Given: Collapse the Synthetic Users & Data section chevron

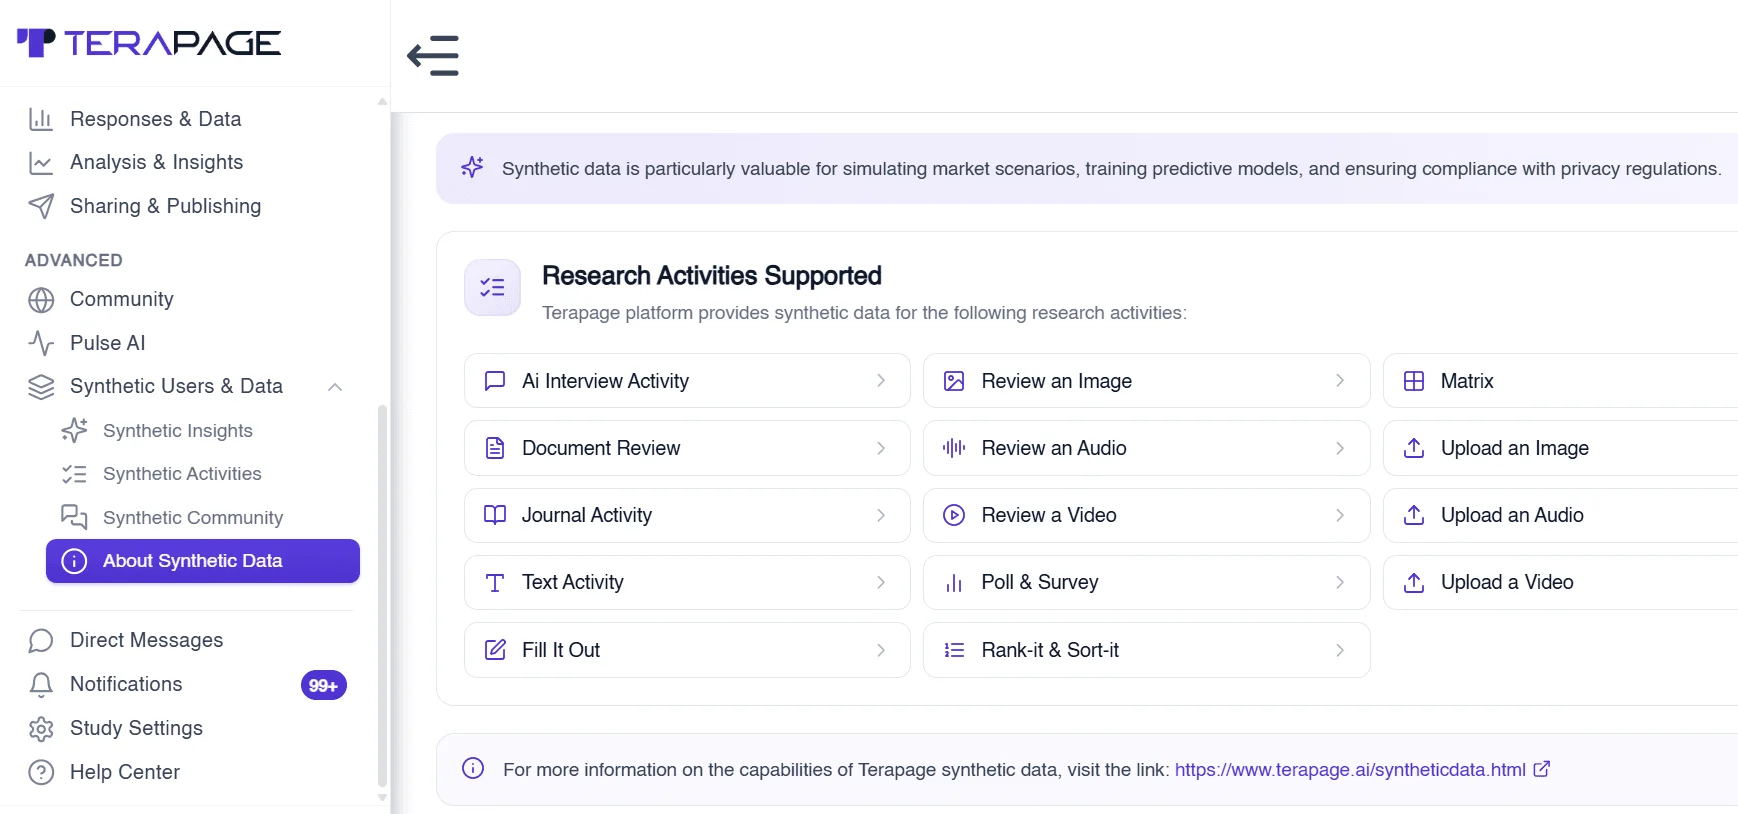Looking at the screenshot, I should click(335, 387).
